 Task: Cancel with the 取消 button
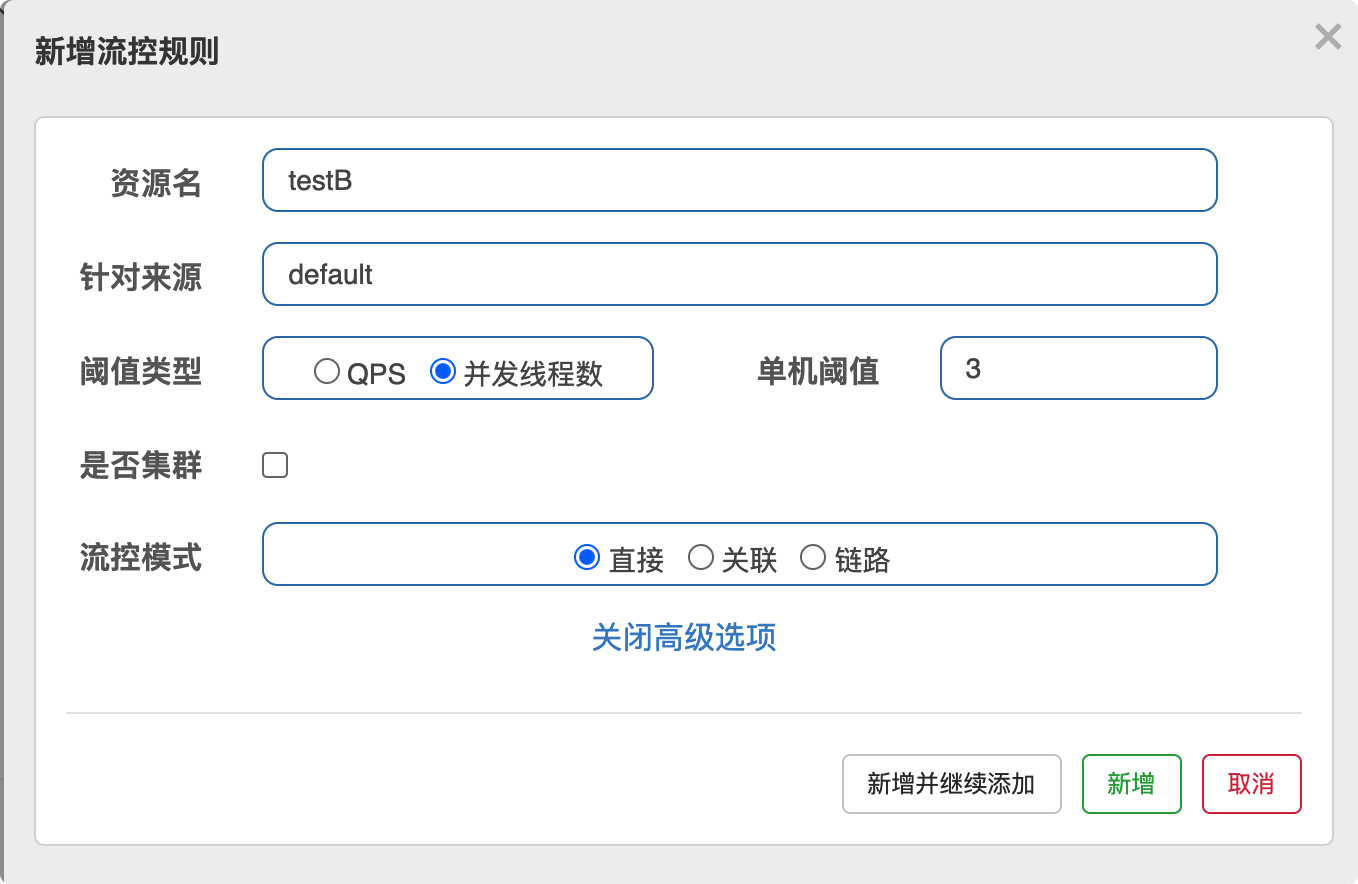click(1251, 784)
